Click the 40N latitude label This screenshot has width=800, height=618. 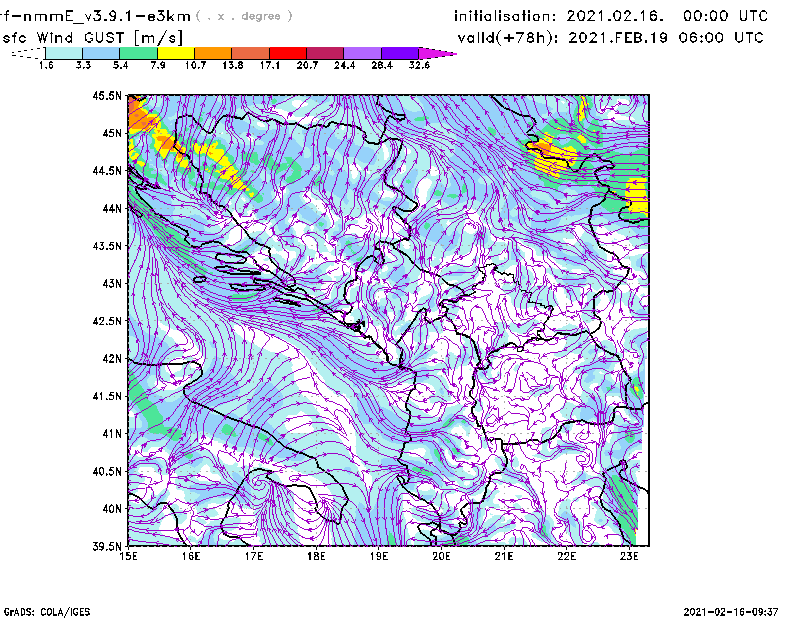(x=112, y=509)
